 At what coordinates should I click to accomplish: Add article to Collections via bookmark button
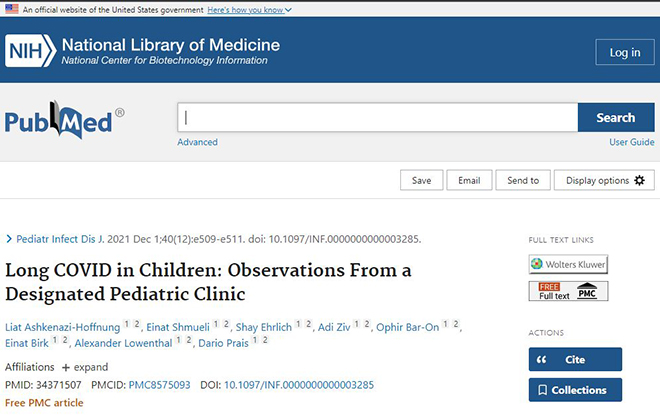point(575,390)
